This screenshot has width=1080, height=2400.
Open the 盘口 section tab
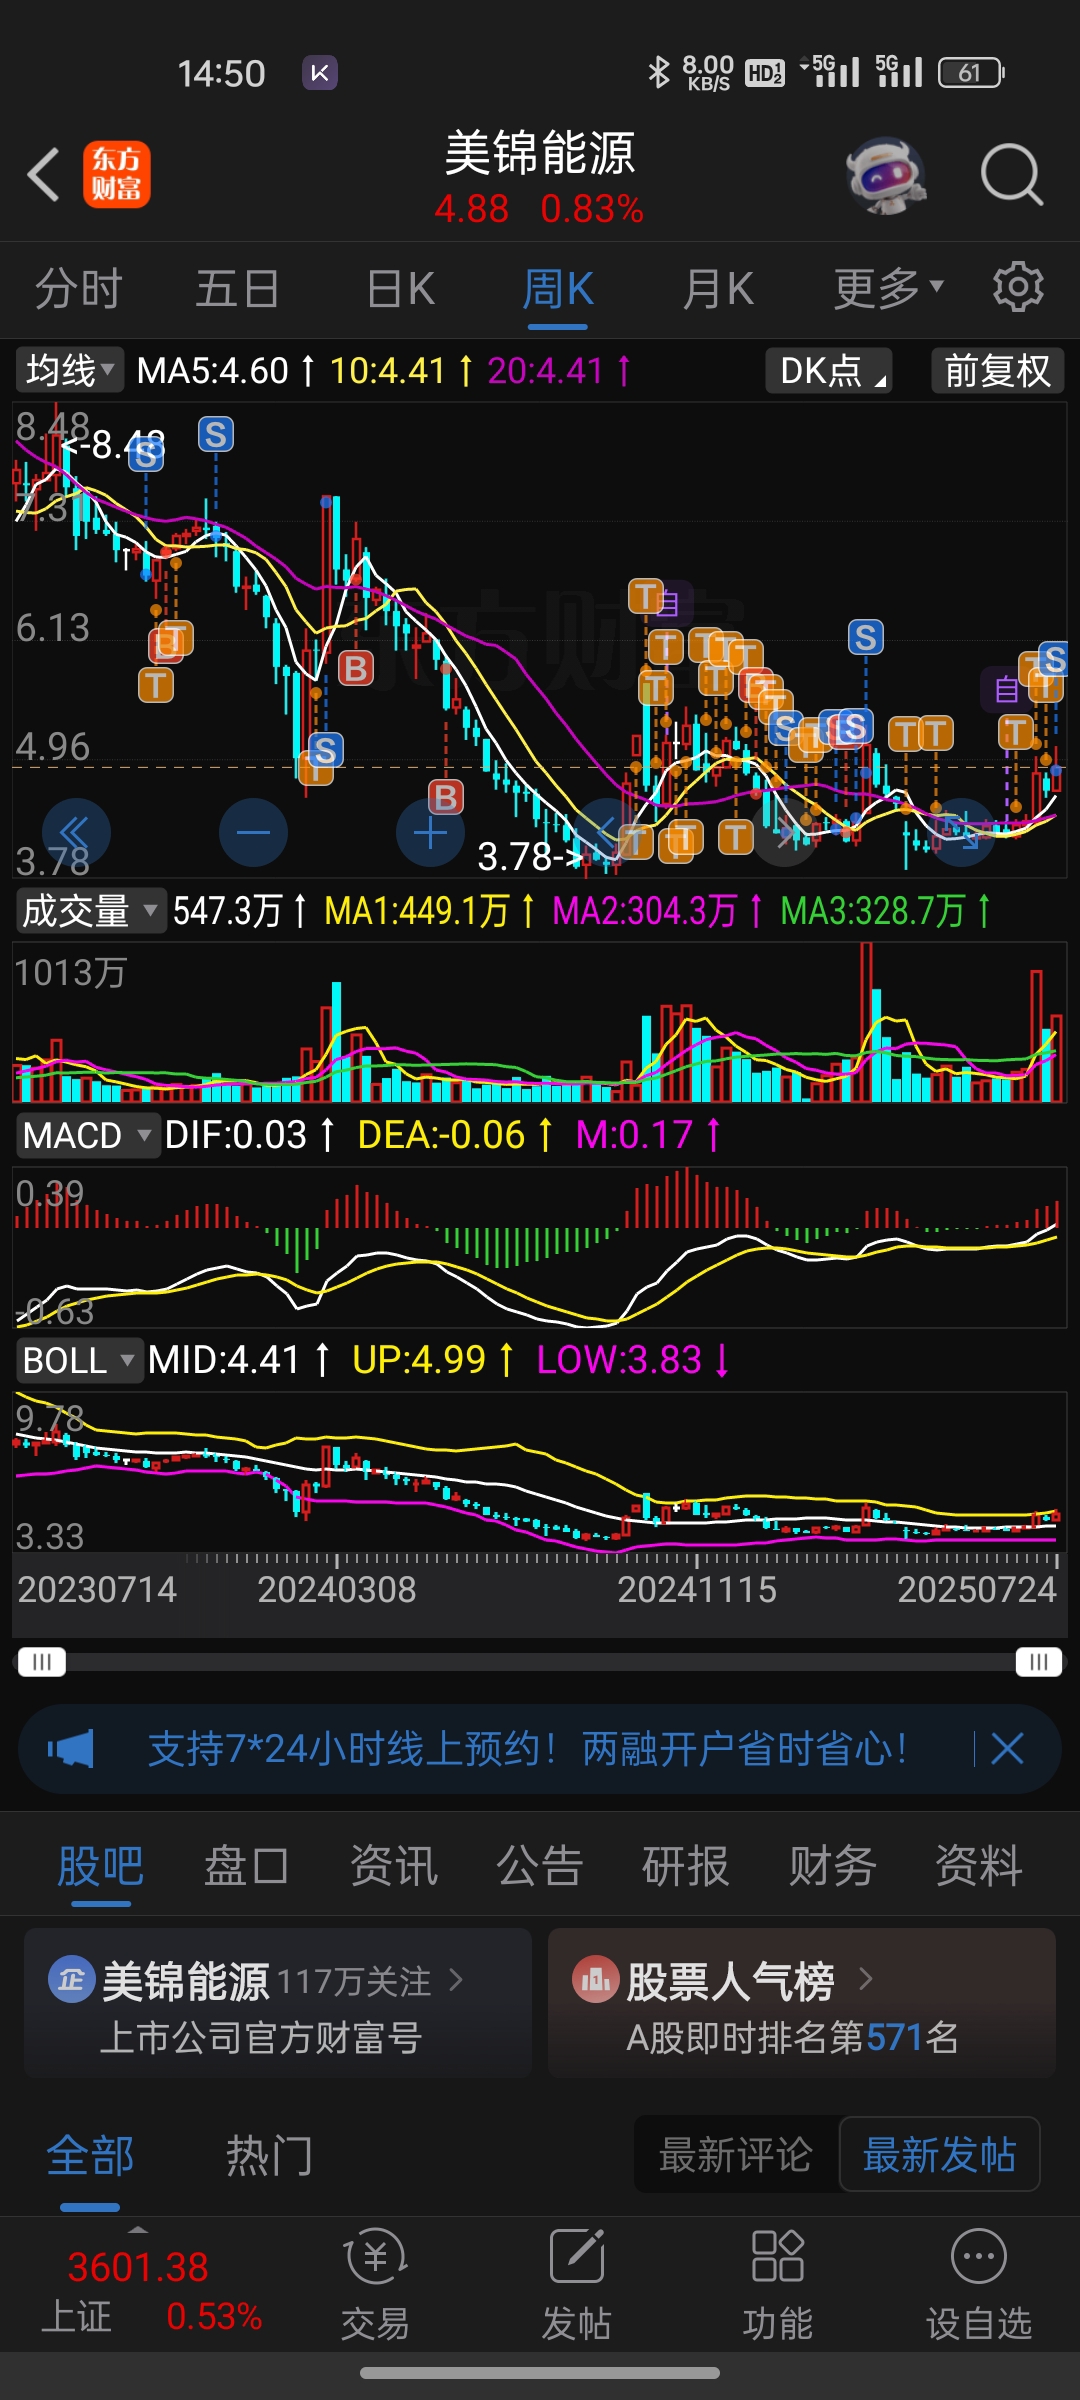(247, 1866)
